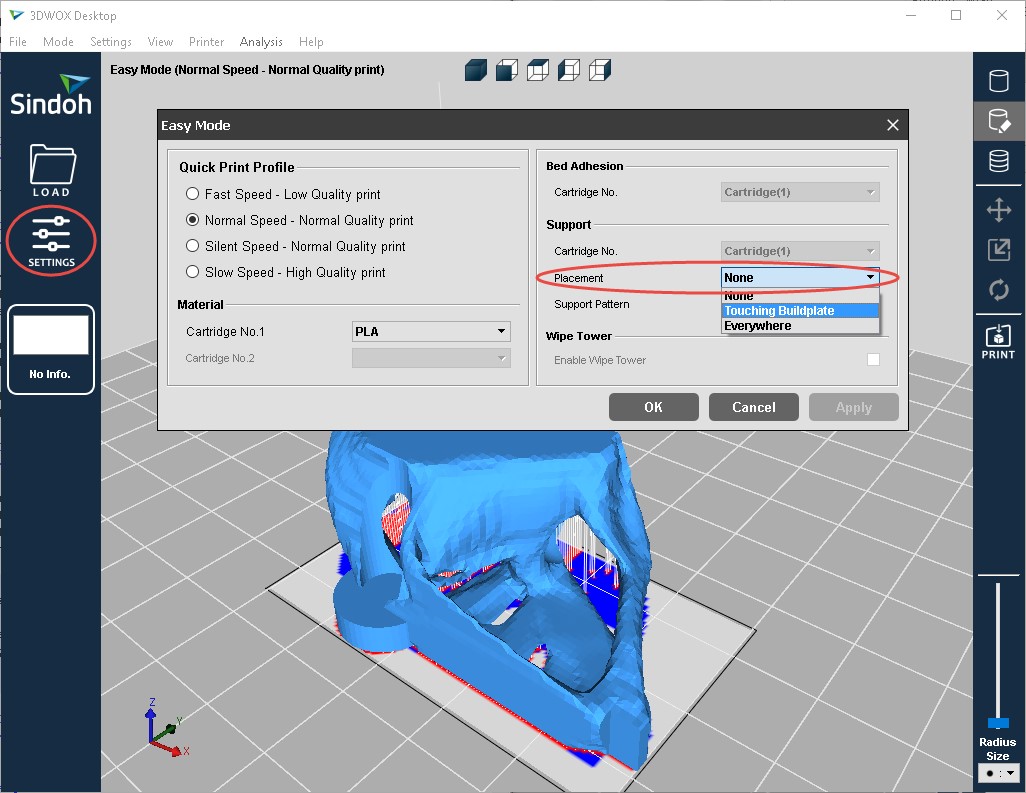Screen dimensions: 1026x793
Task: Click the PRINT icon
Action: point(998,342)
